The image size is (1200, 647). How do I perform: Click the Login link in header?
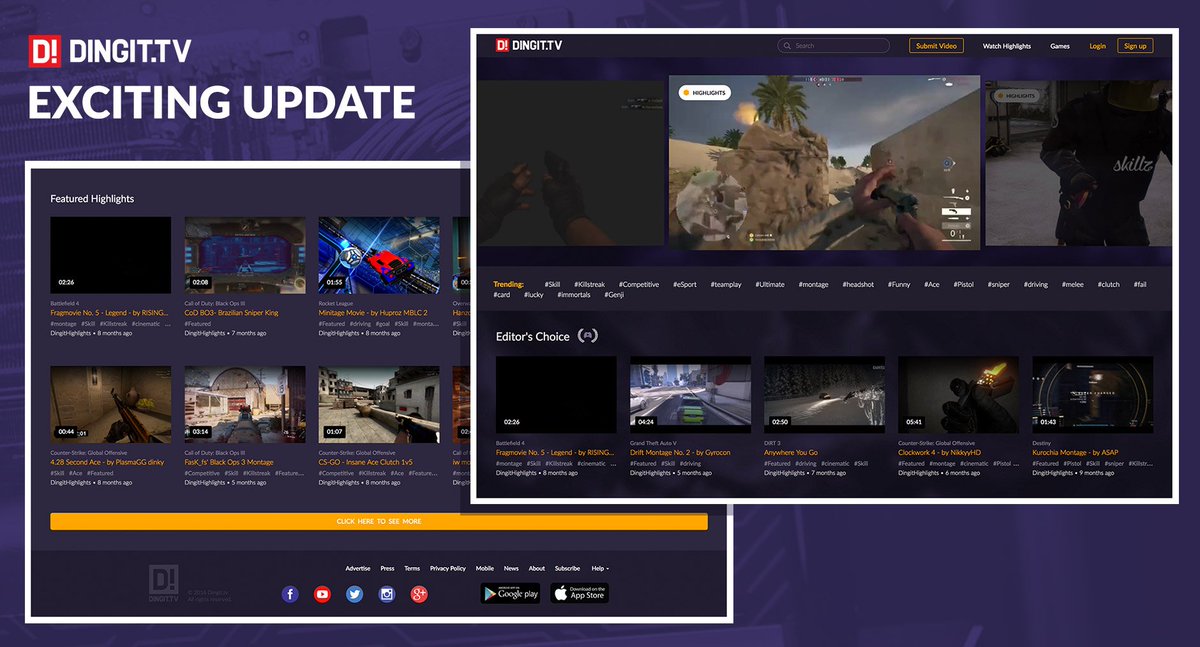pyautogui.click(x=1098, y=46)
